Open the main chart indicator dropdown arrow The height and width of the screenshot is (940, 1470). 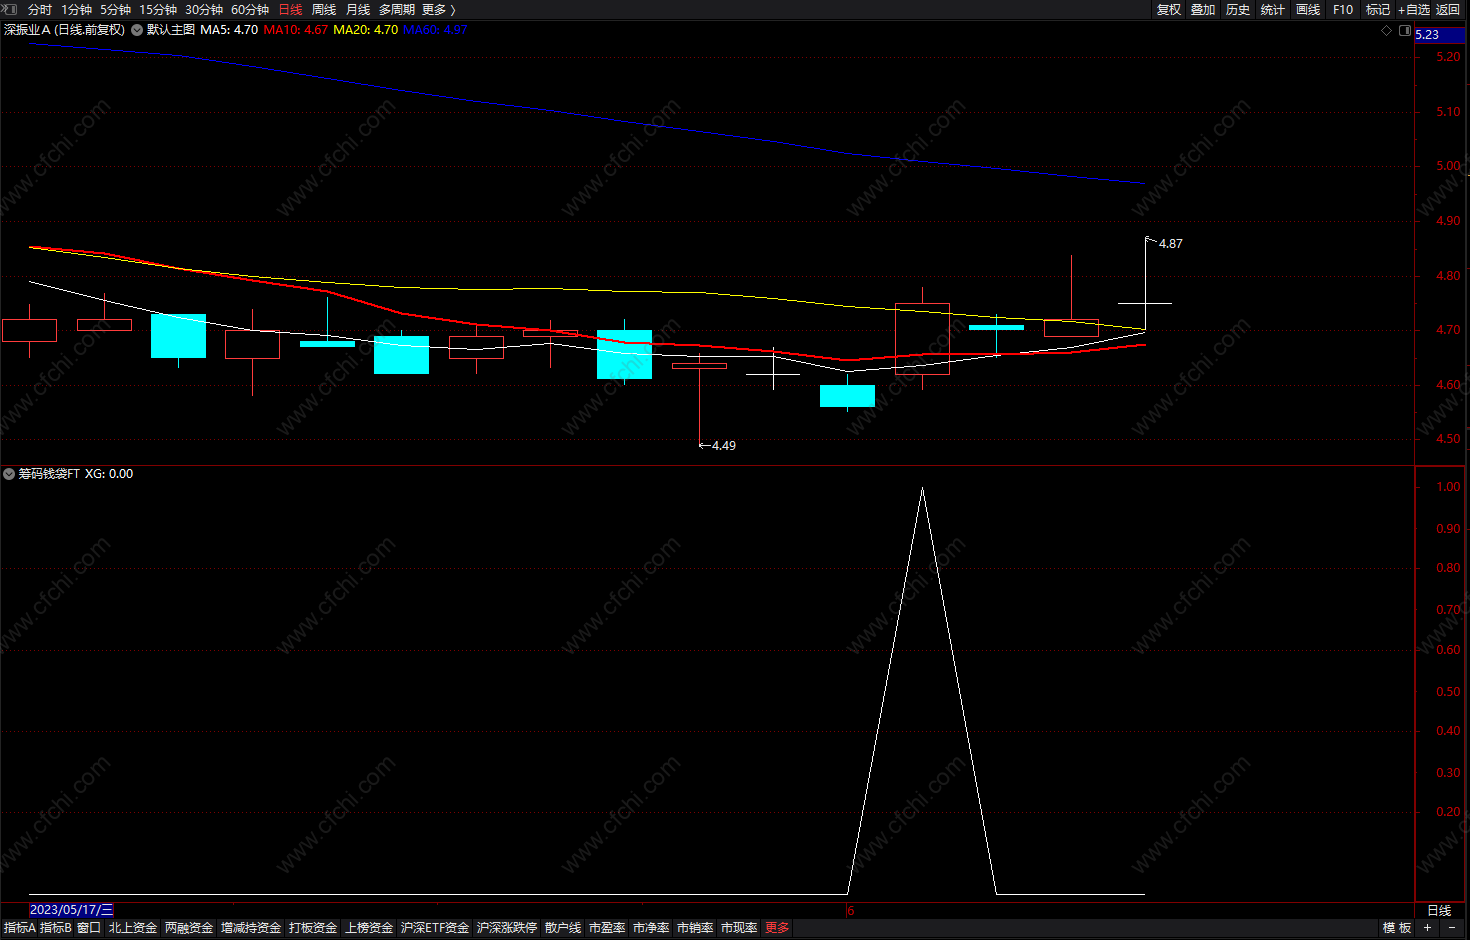(137, 30)
